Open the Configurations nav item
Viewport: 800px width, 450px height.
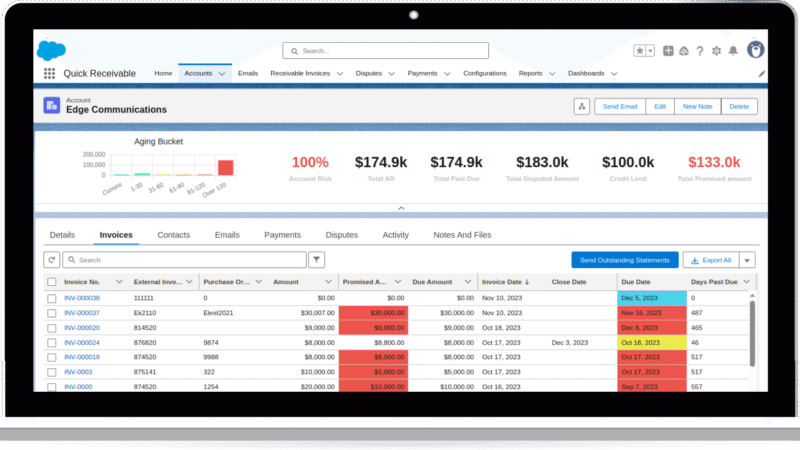tap(485, 73)
